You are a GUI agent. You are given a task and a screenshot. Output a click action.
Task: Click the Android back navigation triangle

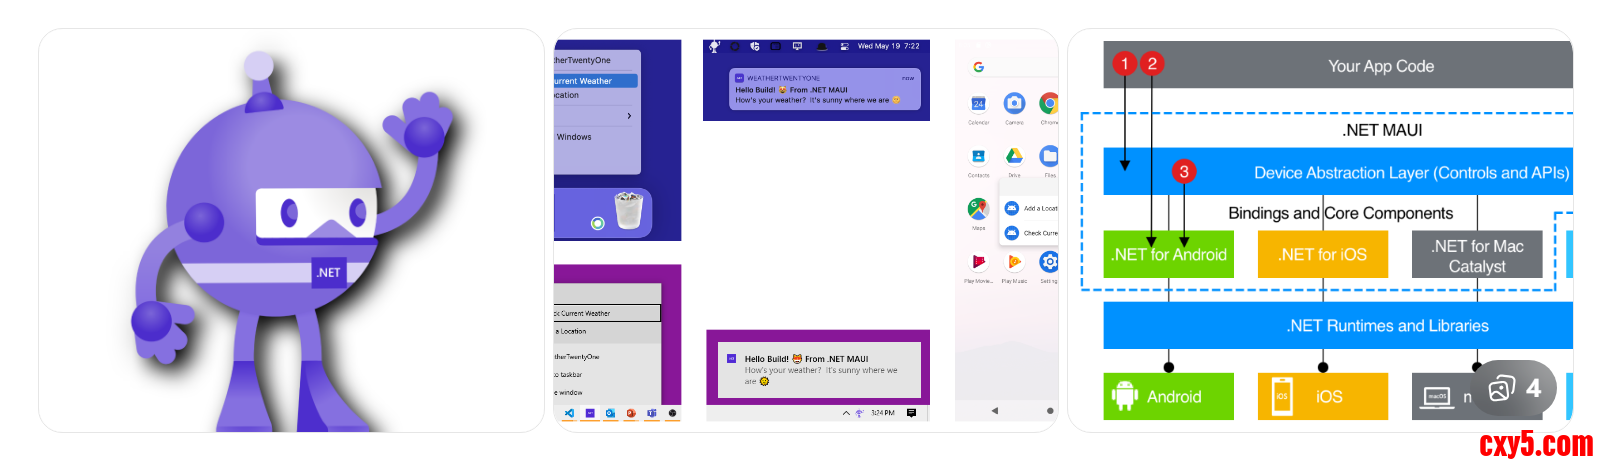click(x=994, y=410)
